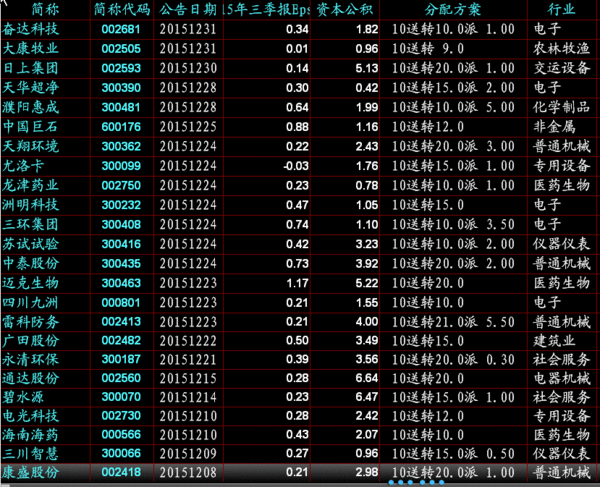Select stock name 三环集团
This screenshot has width=600, height=487.
pos(30,224)
